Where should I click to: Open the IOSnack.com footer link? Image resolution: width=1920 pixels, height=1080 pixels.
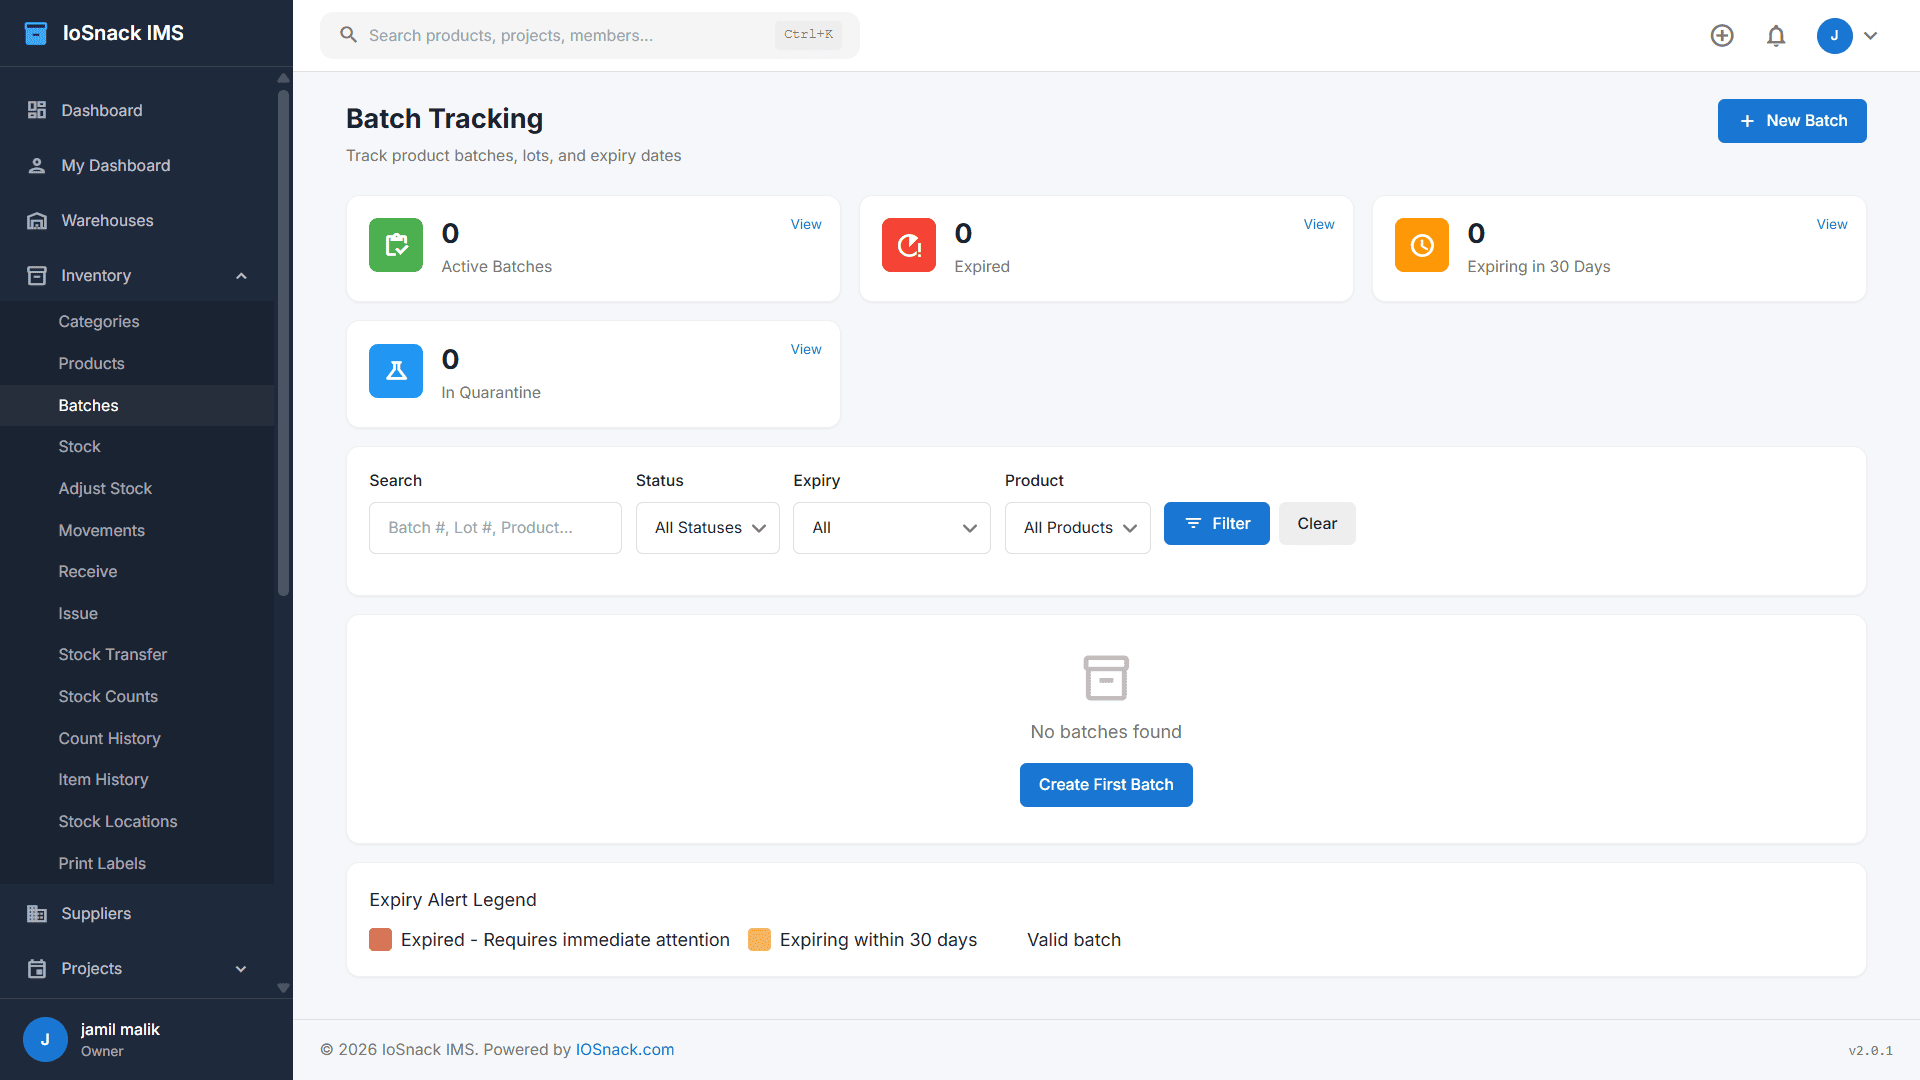pyautogui.click(x=624, y=1049)
